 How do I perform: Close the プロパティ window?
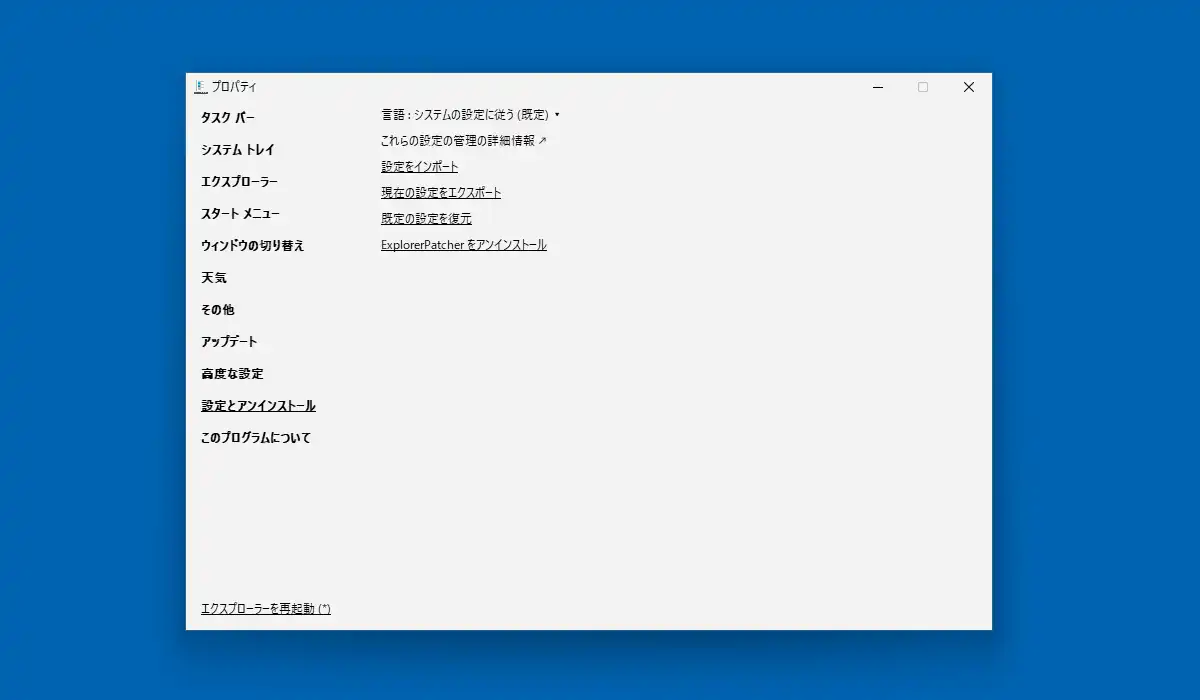(968, 87)
